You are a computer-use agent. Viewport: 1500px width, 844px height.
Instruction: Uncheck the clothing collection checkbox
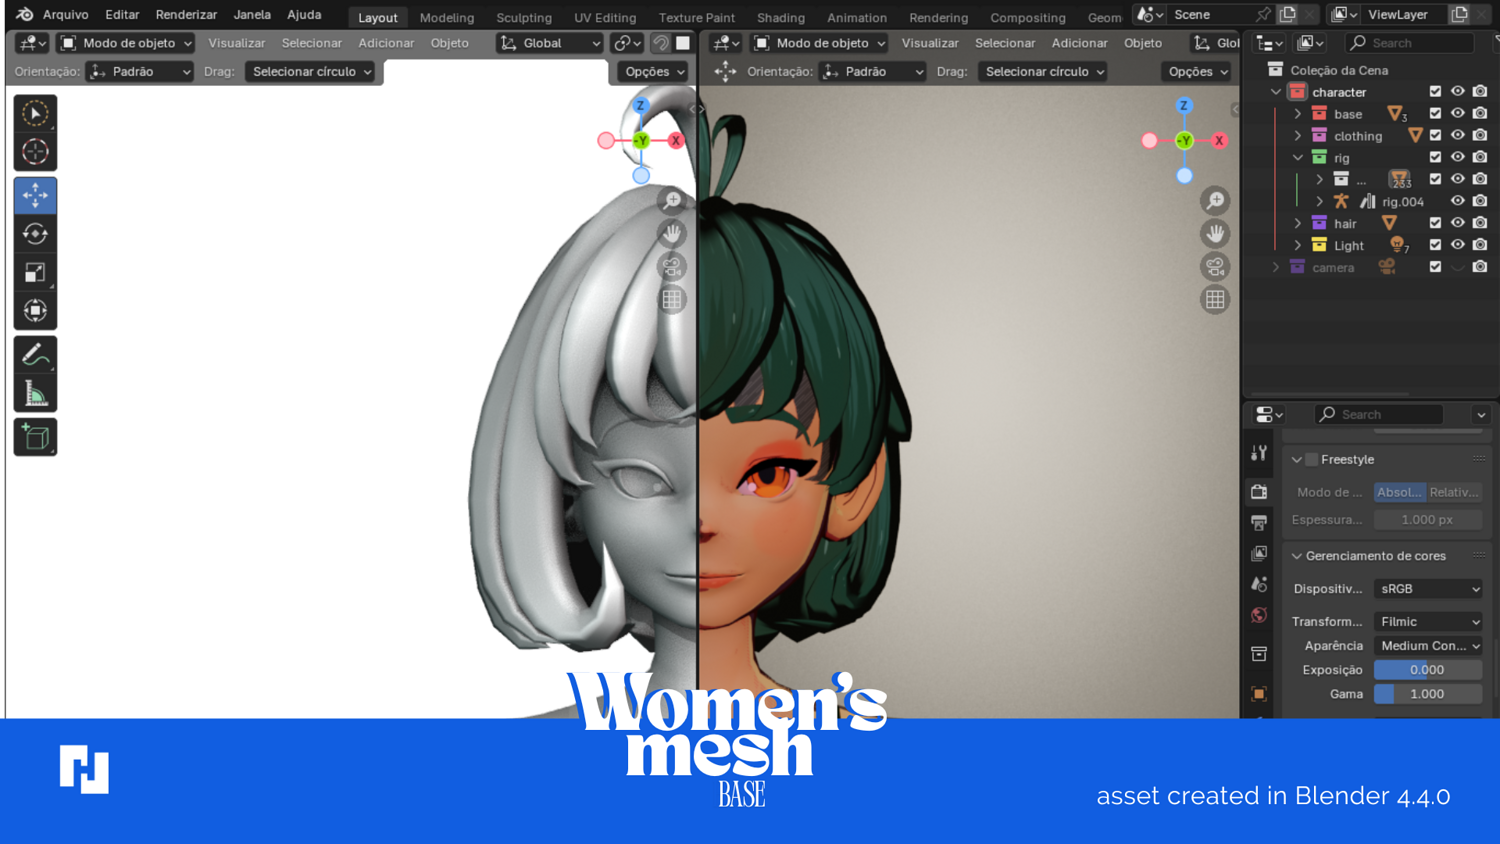(1435, 136)
